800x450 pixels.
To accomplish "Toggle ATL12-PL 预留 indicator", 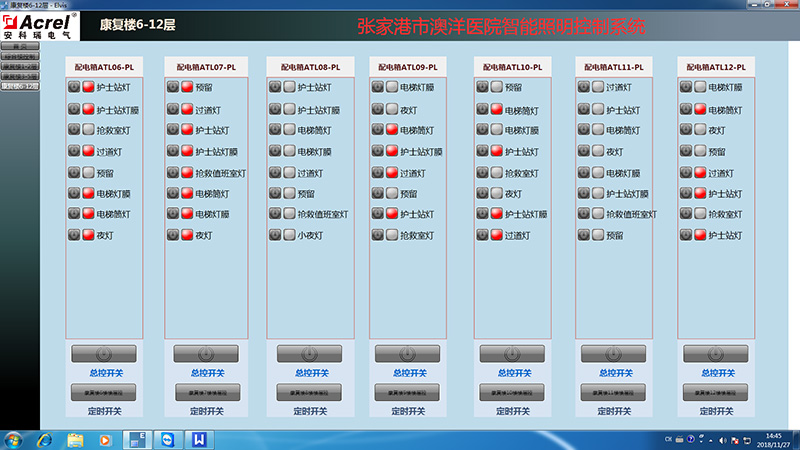I will point(700,151).
